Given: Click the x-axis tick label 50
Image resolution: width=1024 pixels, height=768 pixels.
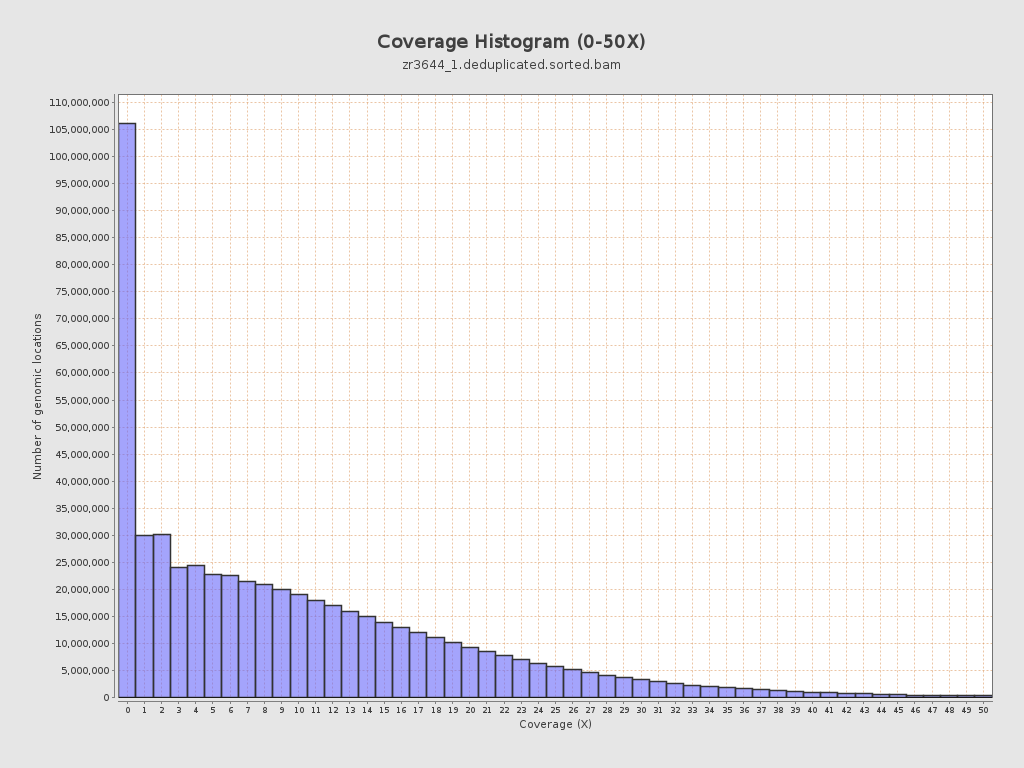Looking at the screenshot, I should click(984, 710).
